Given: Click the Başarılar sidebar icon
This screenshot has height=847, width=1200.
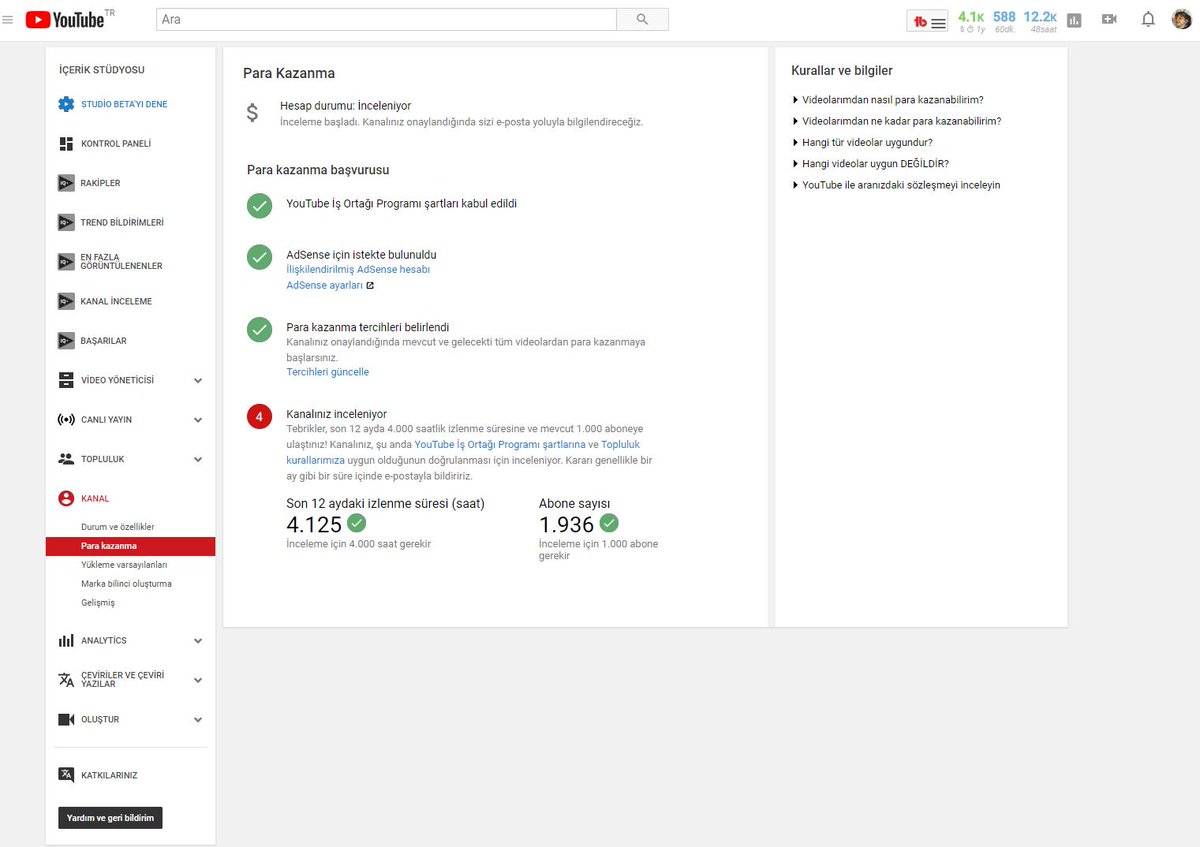Looking at the screenshot, I should point(66,341).
